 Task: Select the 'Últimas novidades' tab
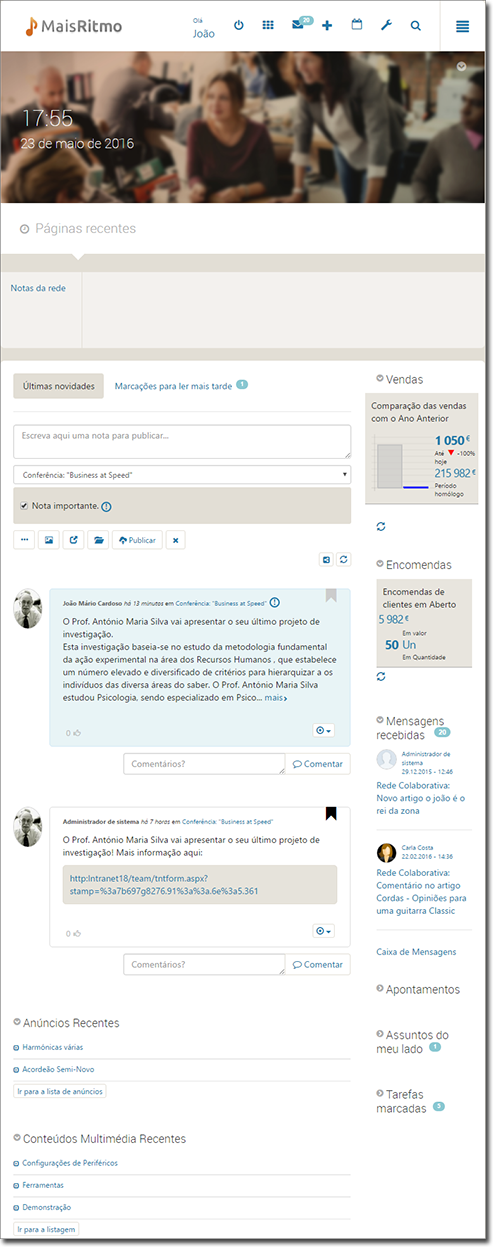pos(58,386)
